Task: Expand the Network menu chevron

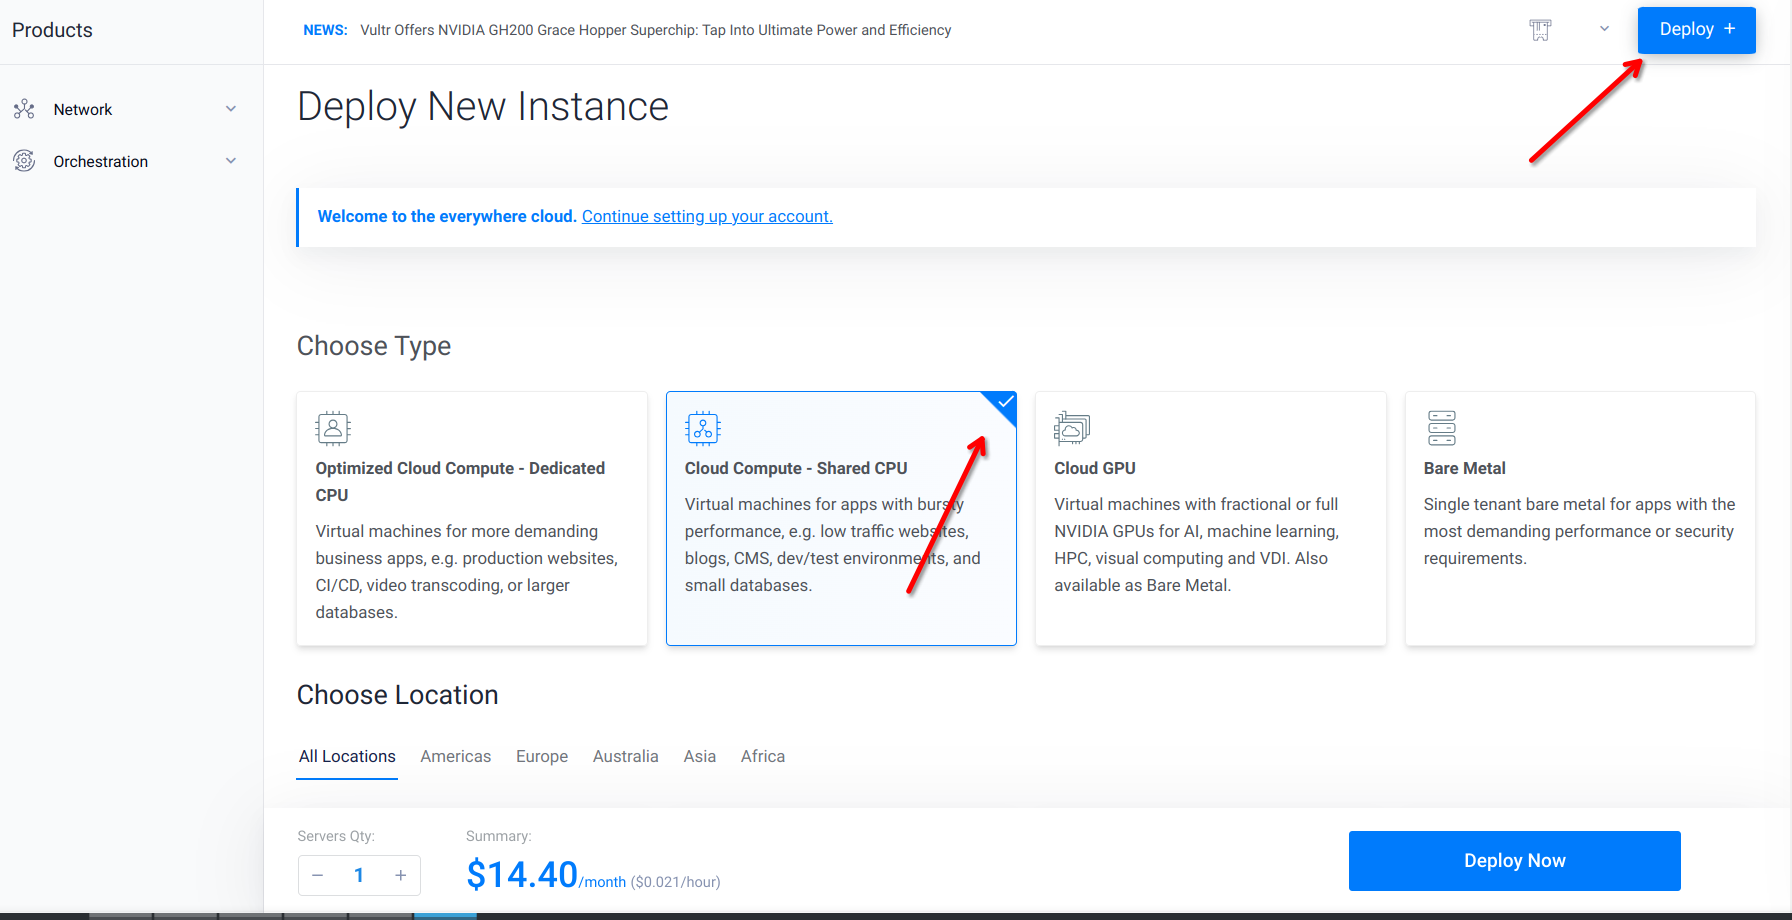Action: click(231, 109)
